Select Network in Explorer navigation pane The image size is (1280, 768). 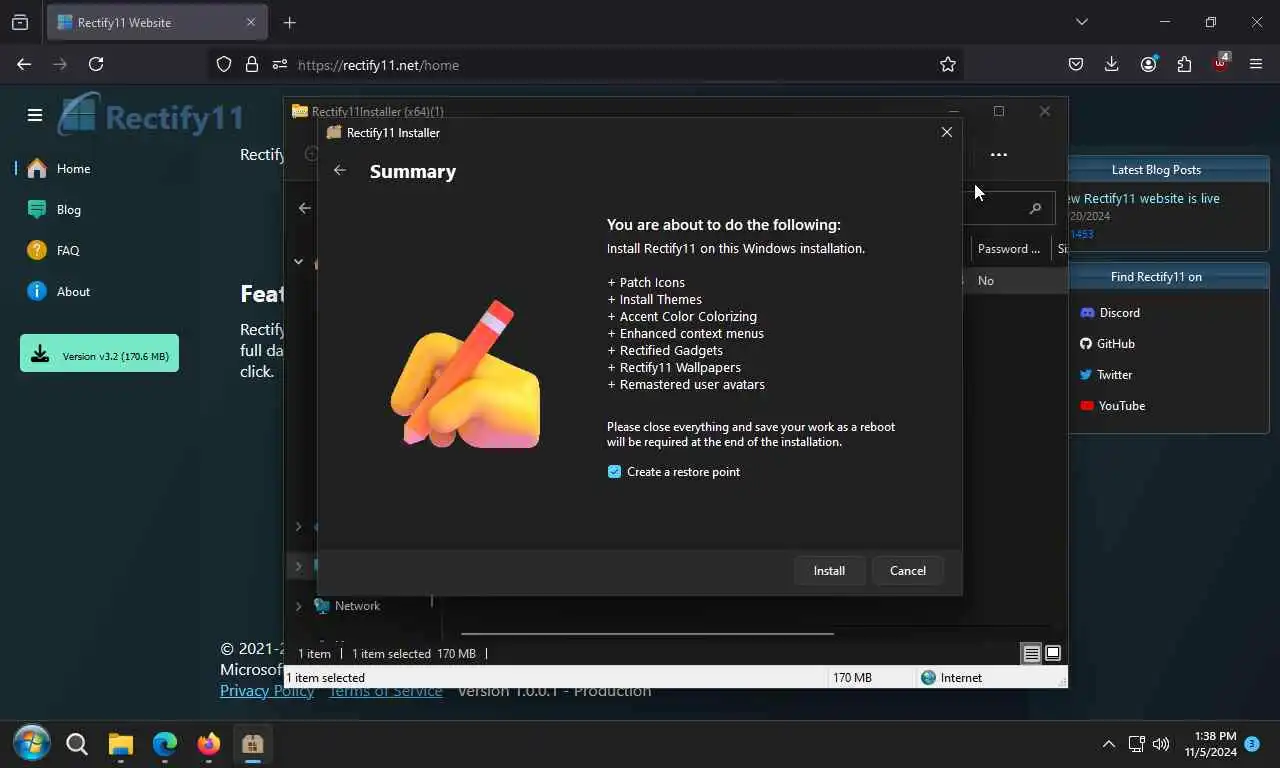357,606
